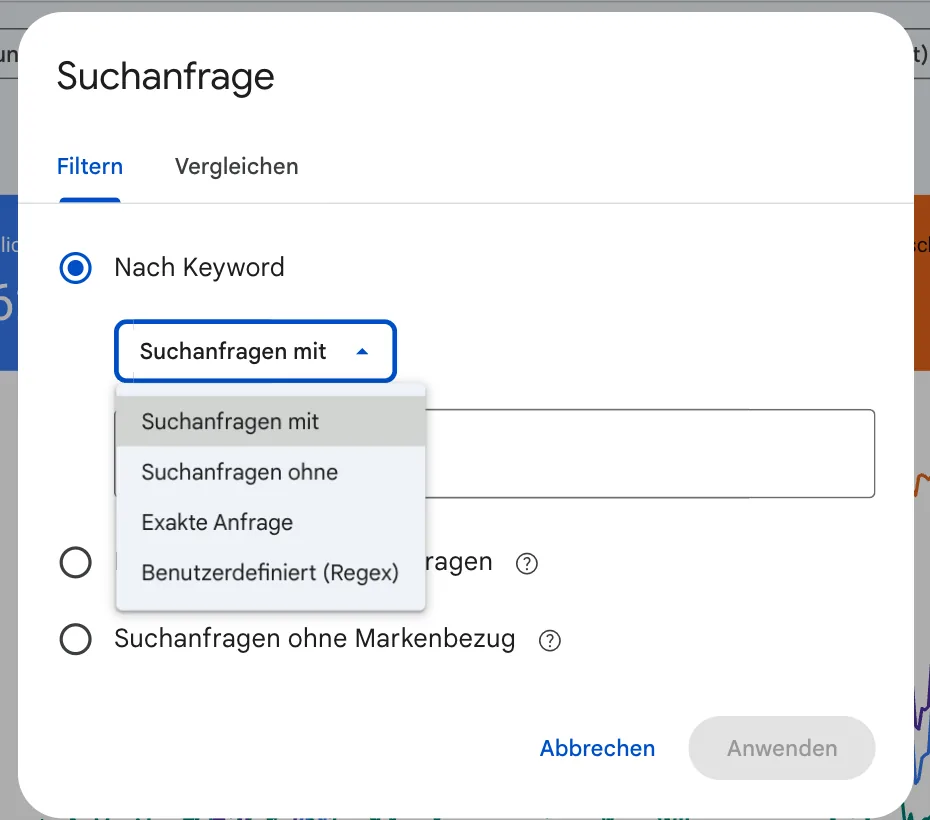This screenshot has height=820, width=930.
Task: Select Suchanfragen ohne Markenbezug radio button
Action: (75, 639)
